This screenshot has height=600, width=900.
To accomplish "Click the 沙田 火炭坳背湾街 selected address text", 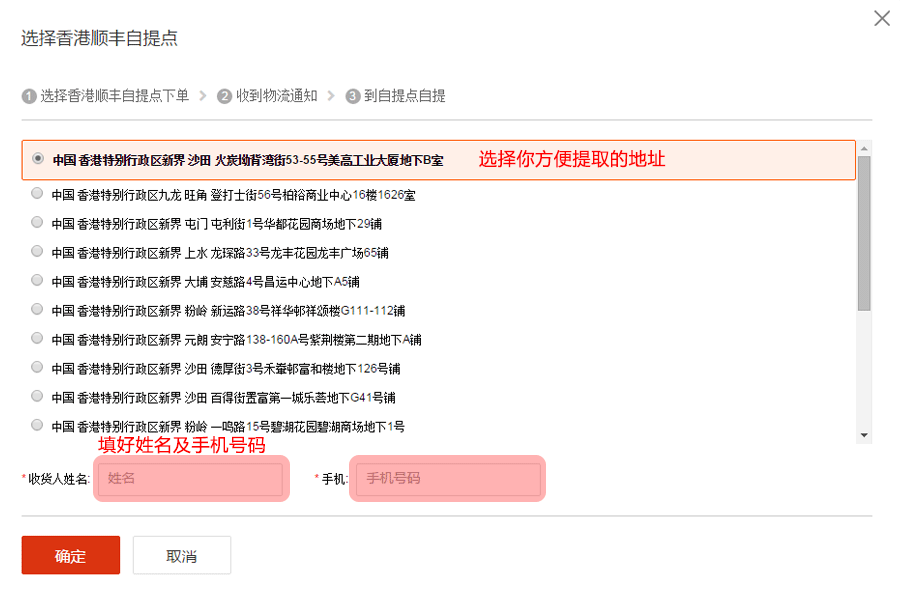I will pos(248,160).
